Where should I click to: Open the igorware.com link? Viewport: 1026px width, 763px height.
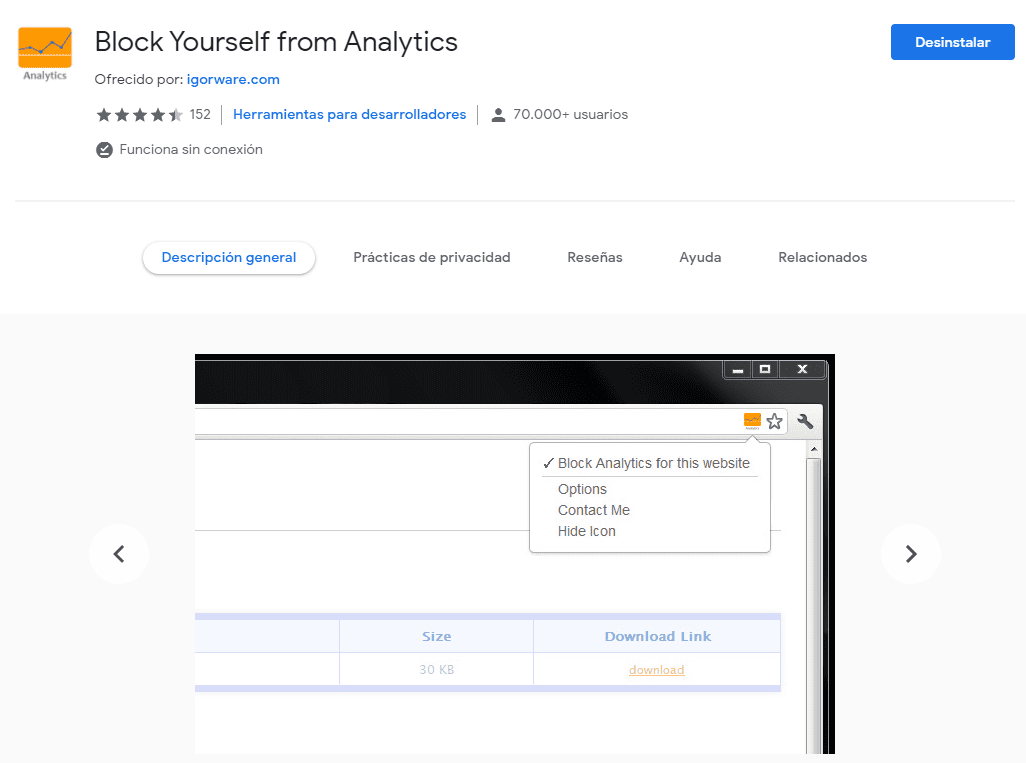tap(233, 79)
